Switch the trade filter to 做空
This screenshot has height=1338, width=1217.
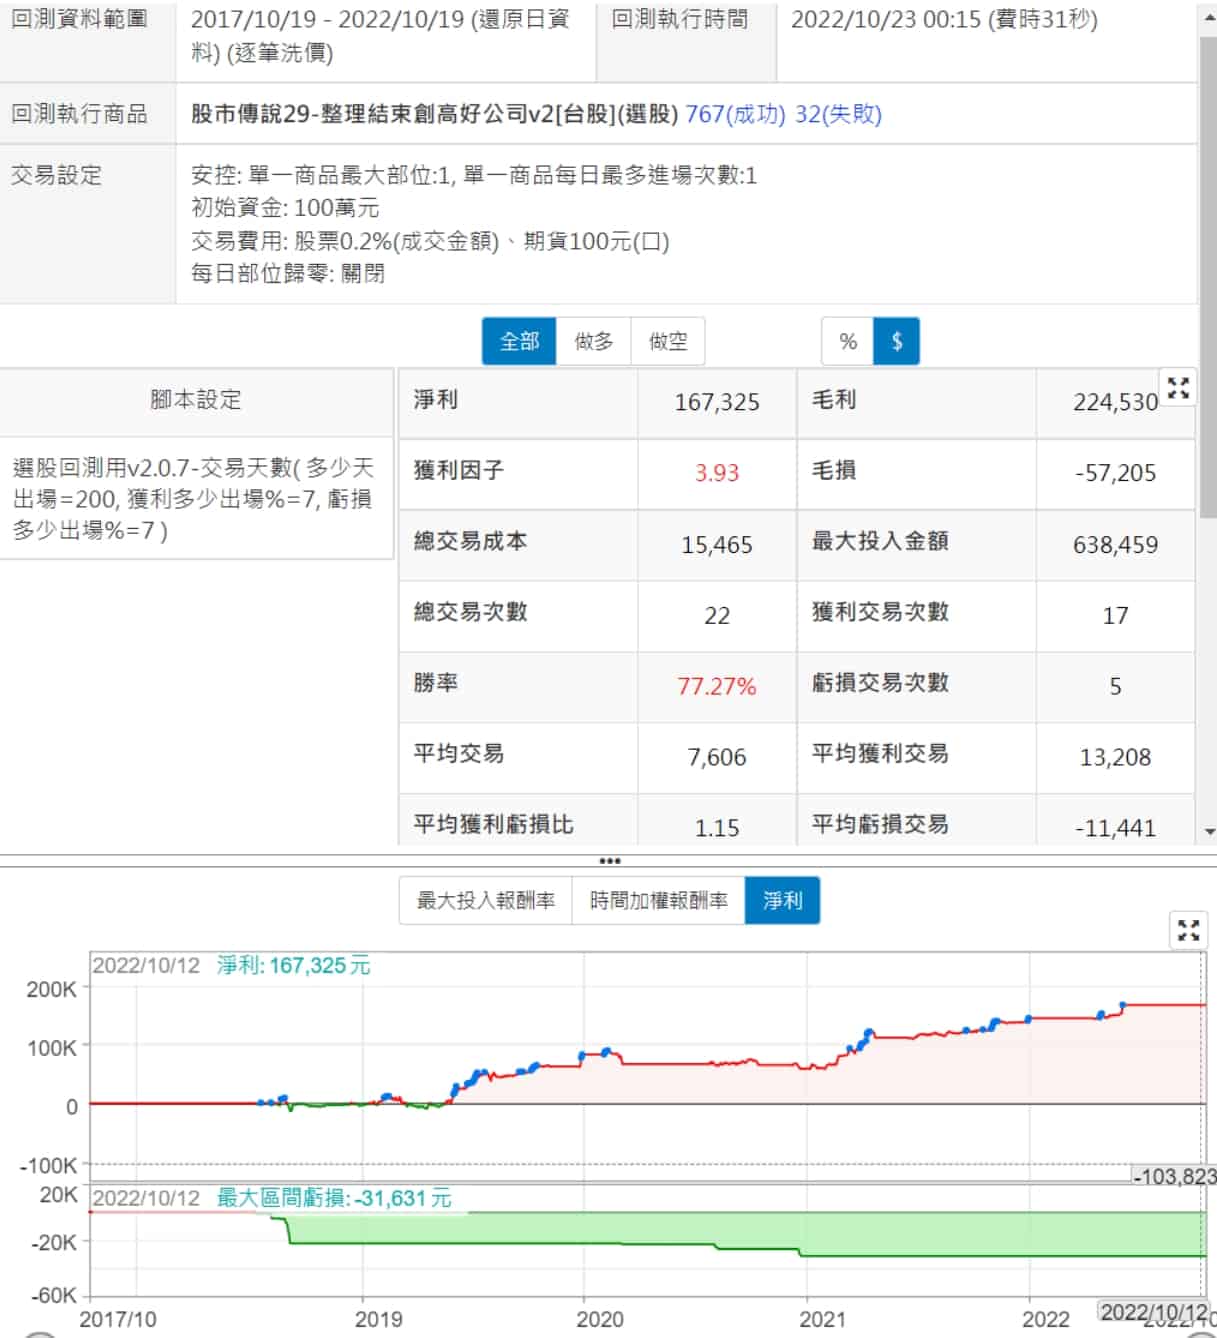pos(668,342)
